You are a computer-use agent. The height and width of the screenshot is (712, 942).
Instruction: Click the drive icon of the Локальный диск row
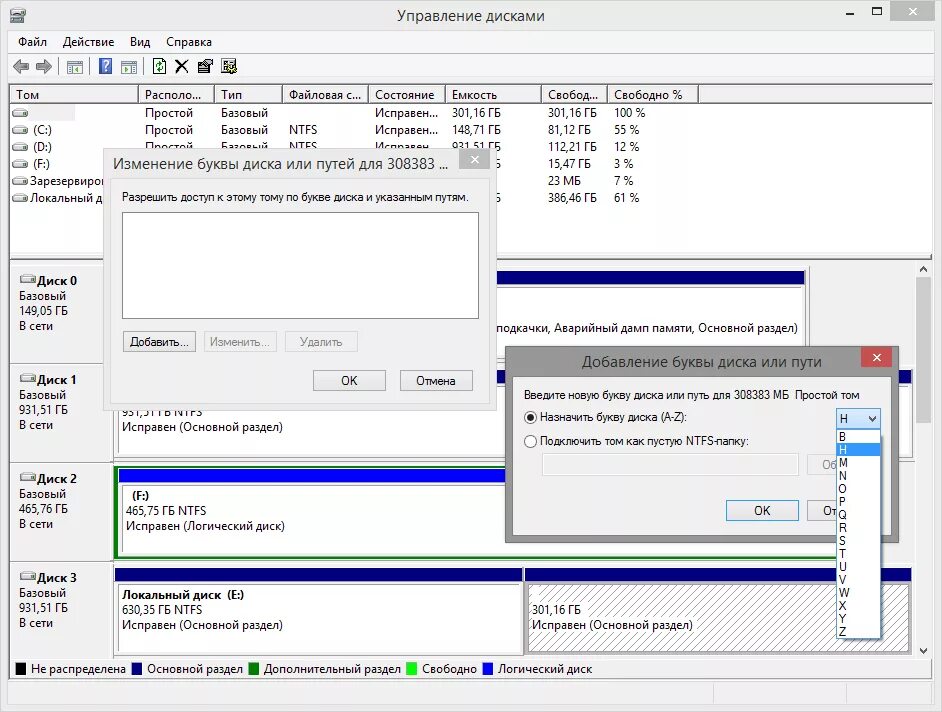click(x=20, y=198)
